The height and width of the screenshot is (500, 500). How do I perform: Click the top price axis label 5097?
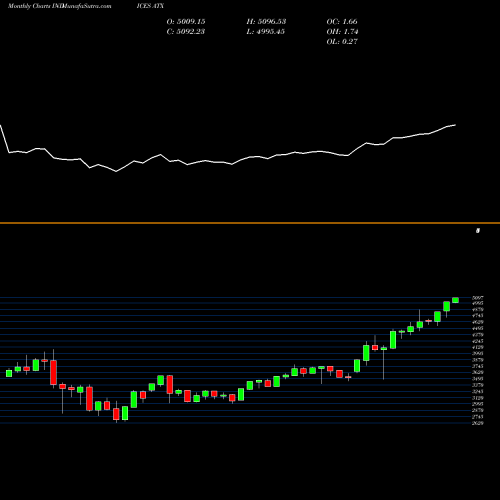point(478,297)
